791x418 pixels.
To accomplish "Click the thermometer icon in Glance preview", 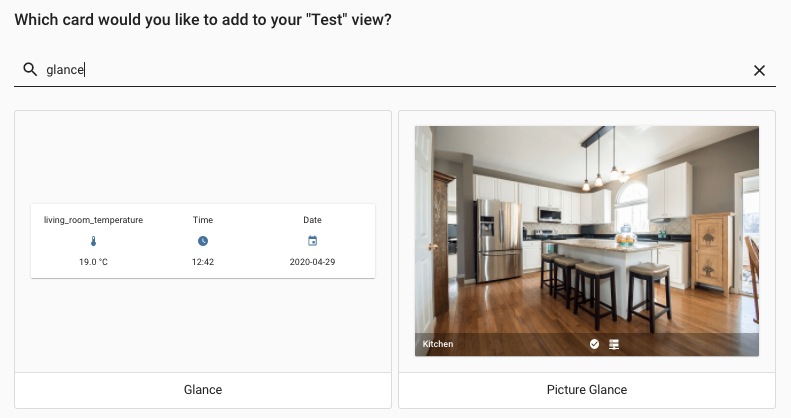I will [93, 241].
